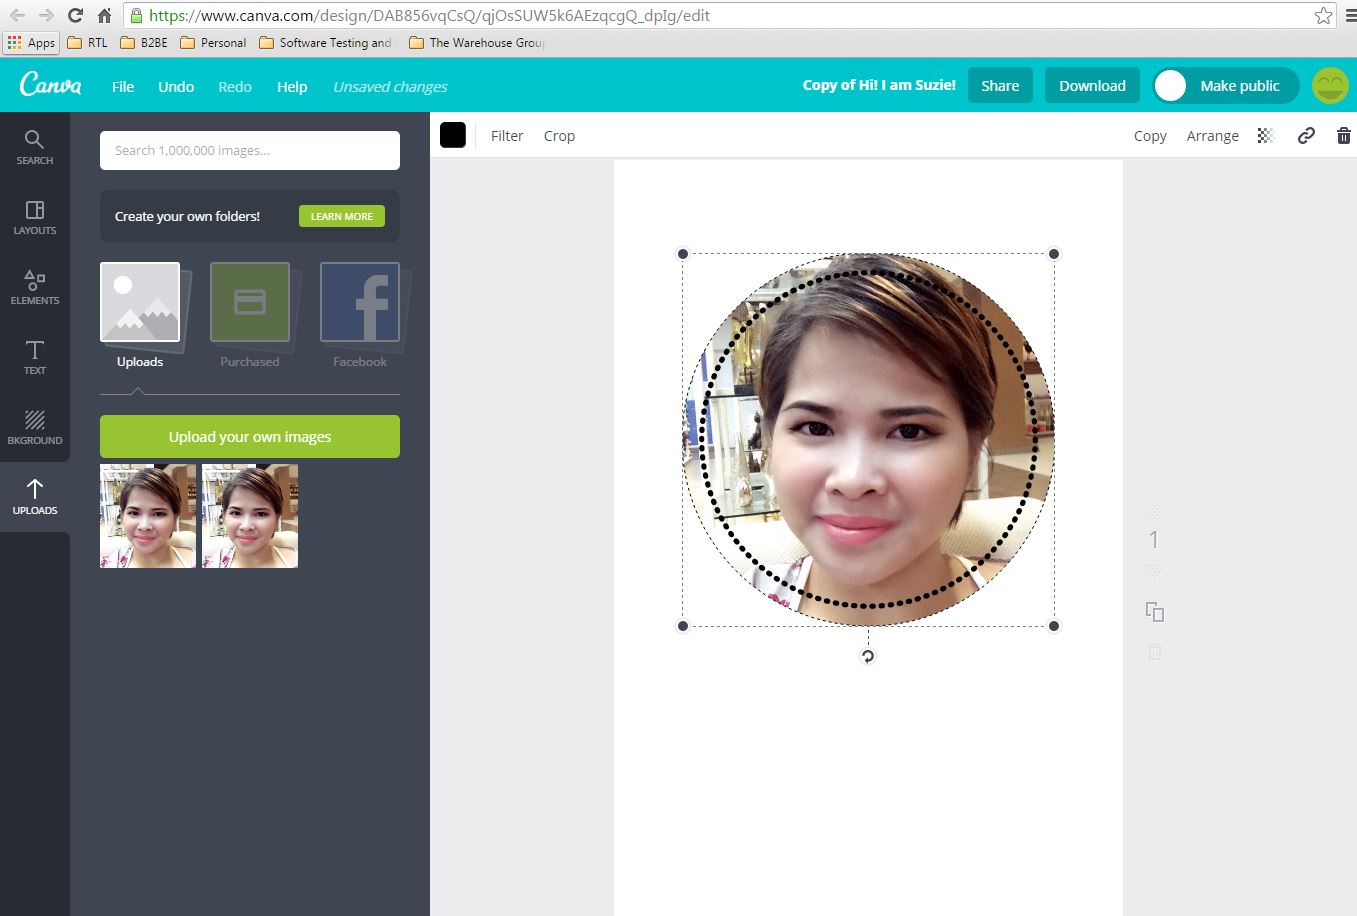Open the Filter options

point(507,135)
